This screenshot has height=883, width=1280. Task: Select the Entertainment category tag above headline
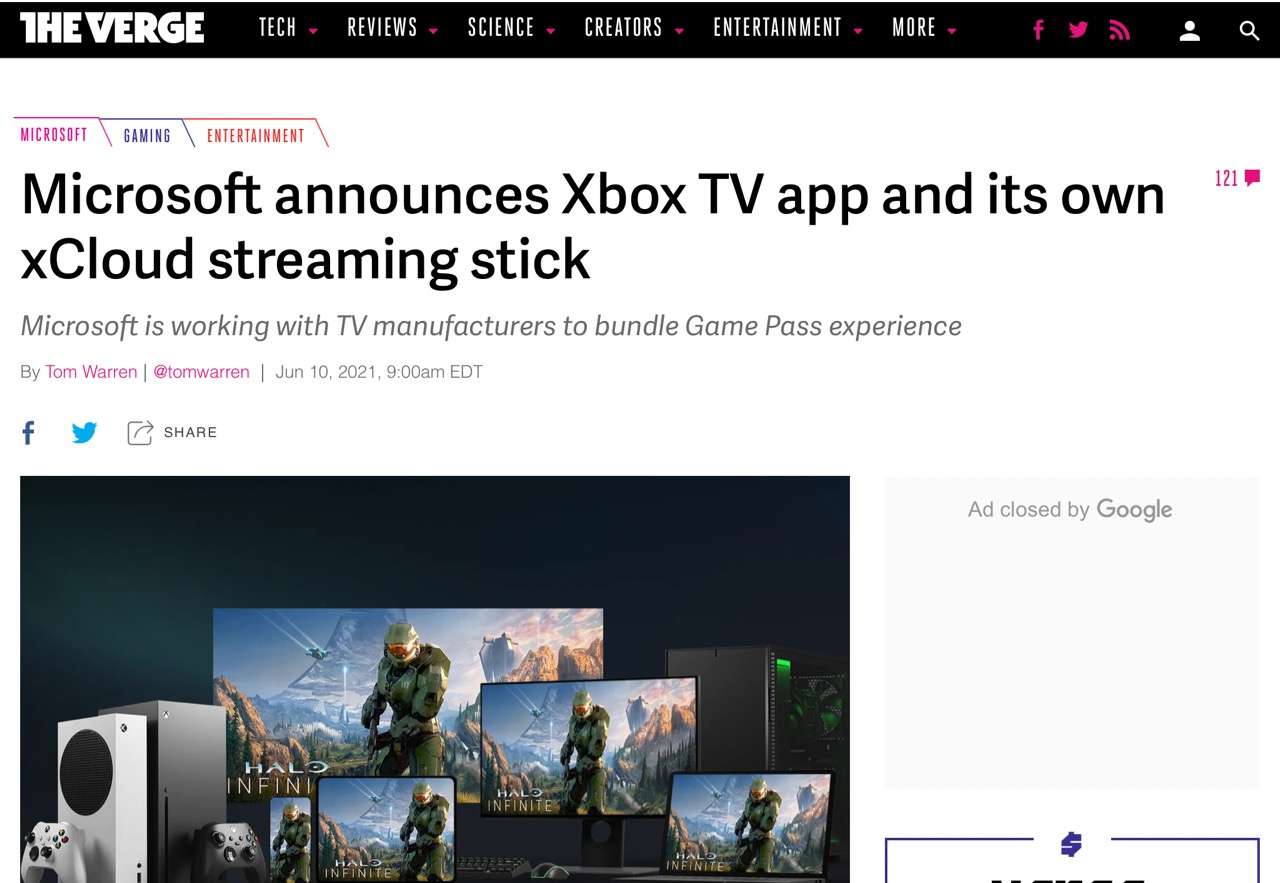(256, 135)
